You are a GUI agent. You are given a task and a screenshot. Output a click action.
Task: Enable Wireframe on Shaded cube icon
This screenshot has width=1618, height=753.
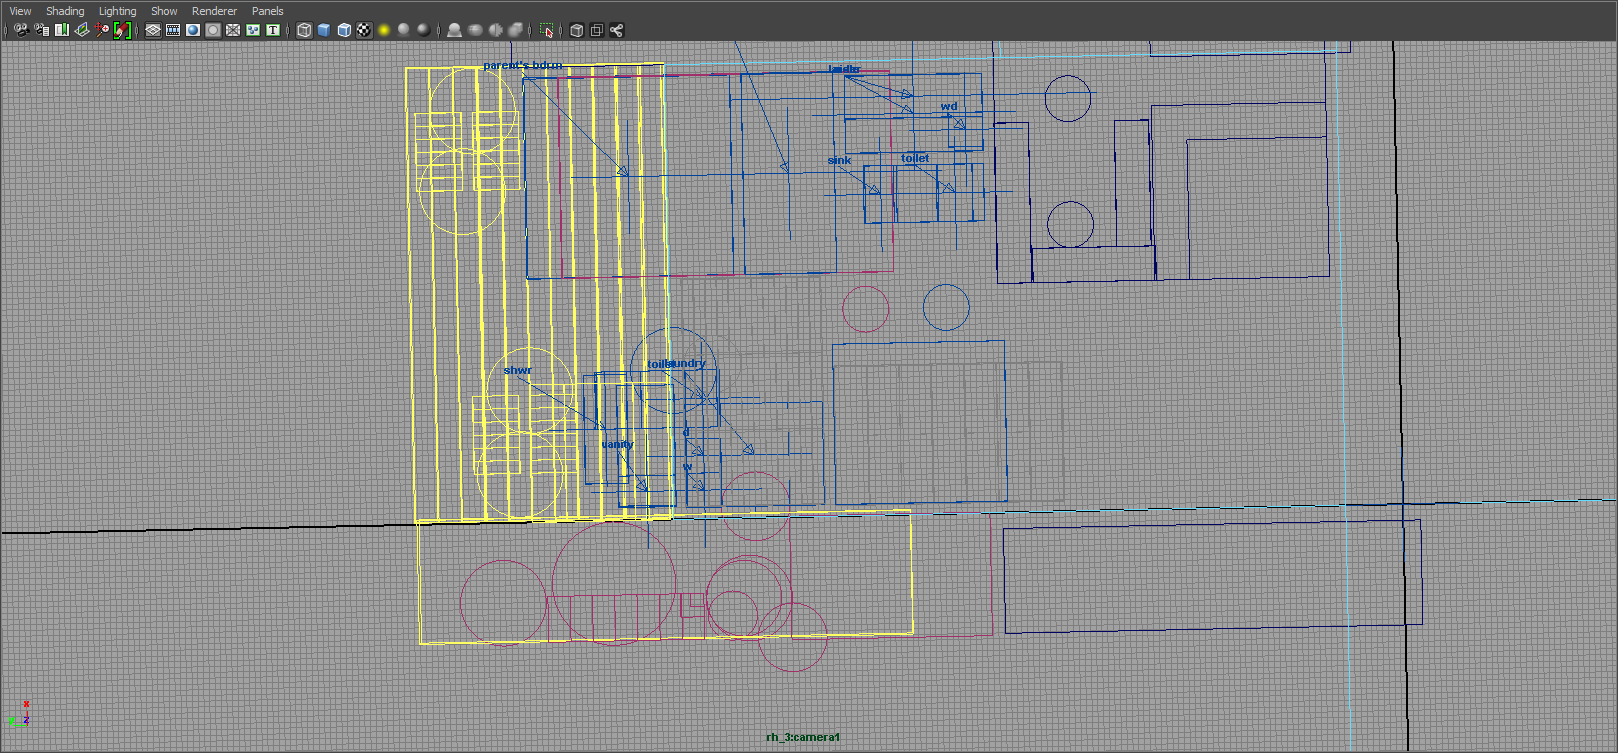(344, 30)
